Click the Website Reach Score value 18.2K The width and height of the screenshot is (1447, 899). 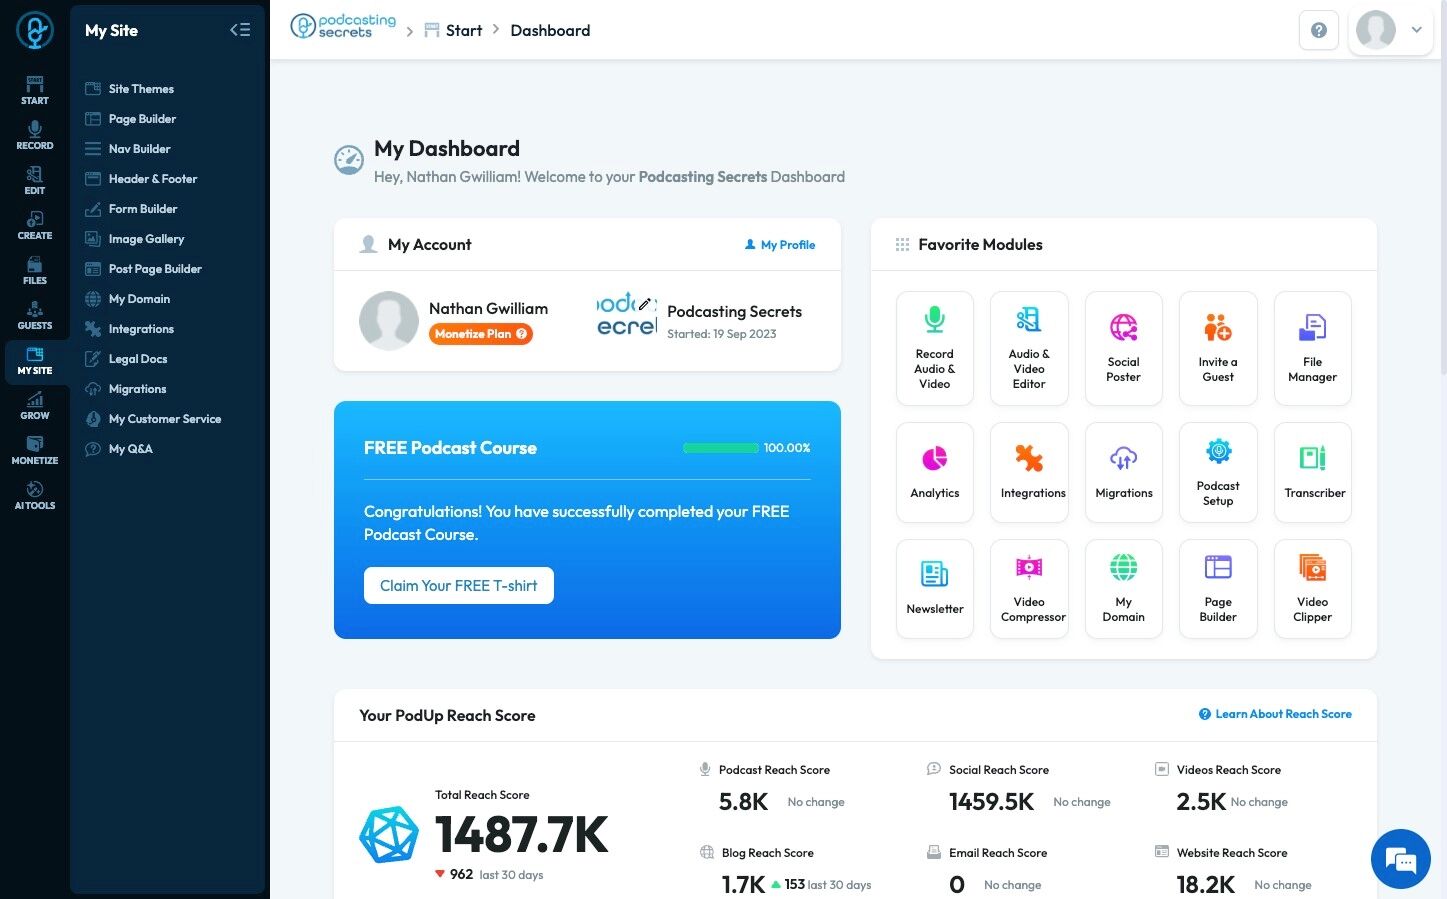(x=1206, y=885)
